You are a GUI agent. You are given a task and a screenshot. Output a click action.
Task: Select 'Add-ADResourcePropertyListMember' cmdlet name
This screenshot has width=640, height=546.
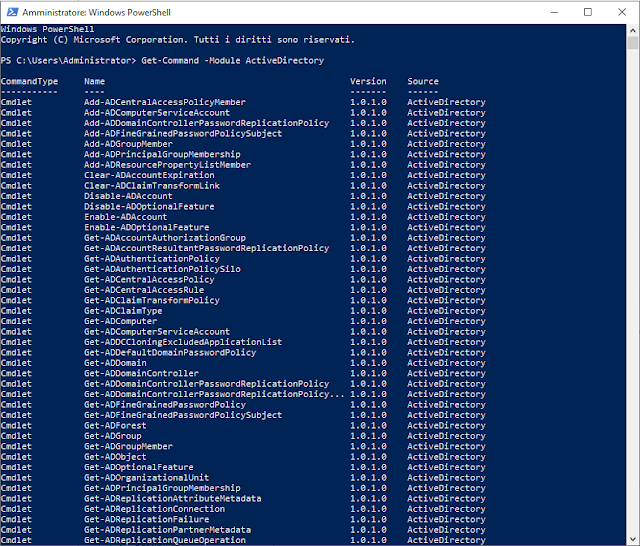pyautogui.click(x=167, y=165)
